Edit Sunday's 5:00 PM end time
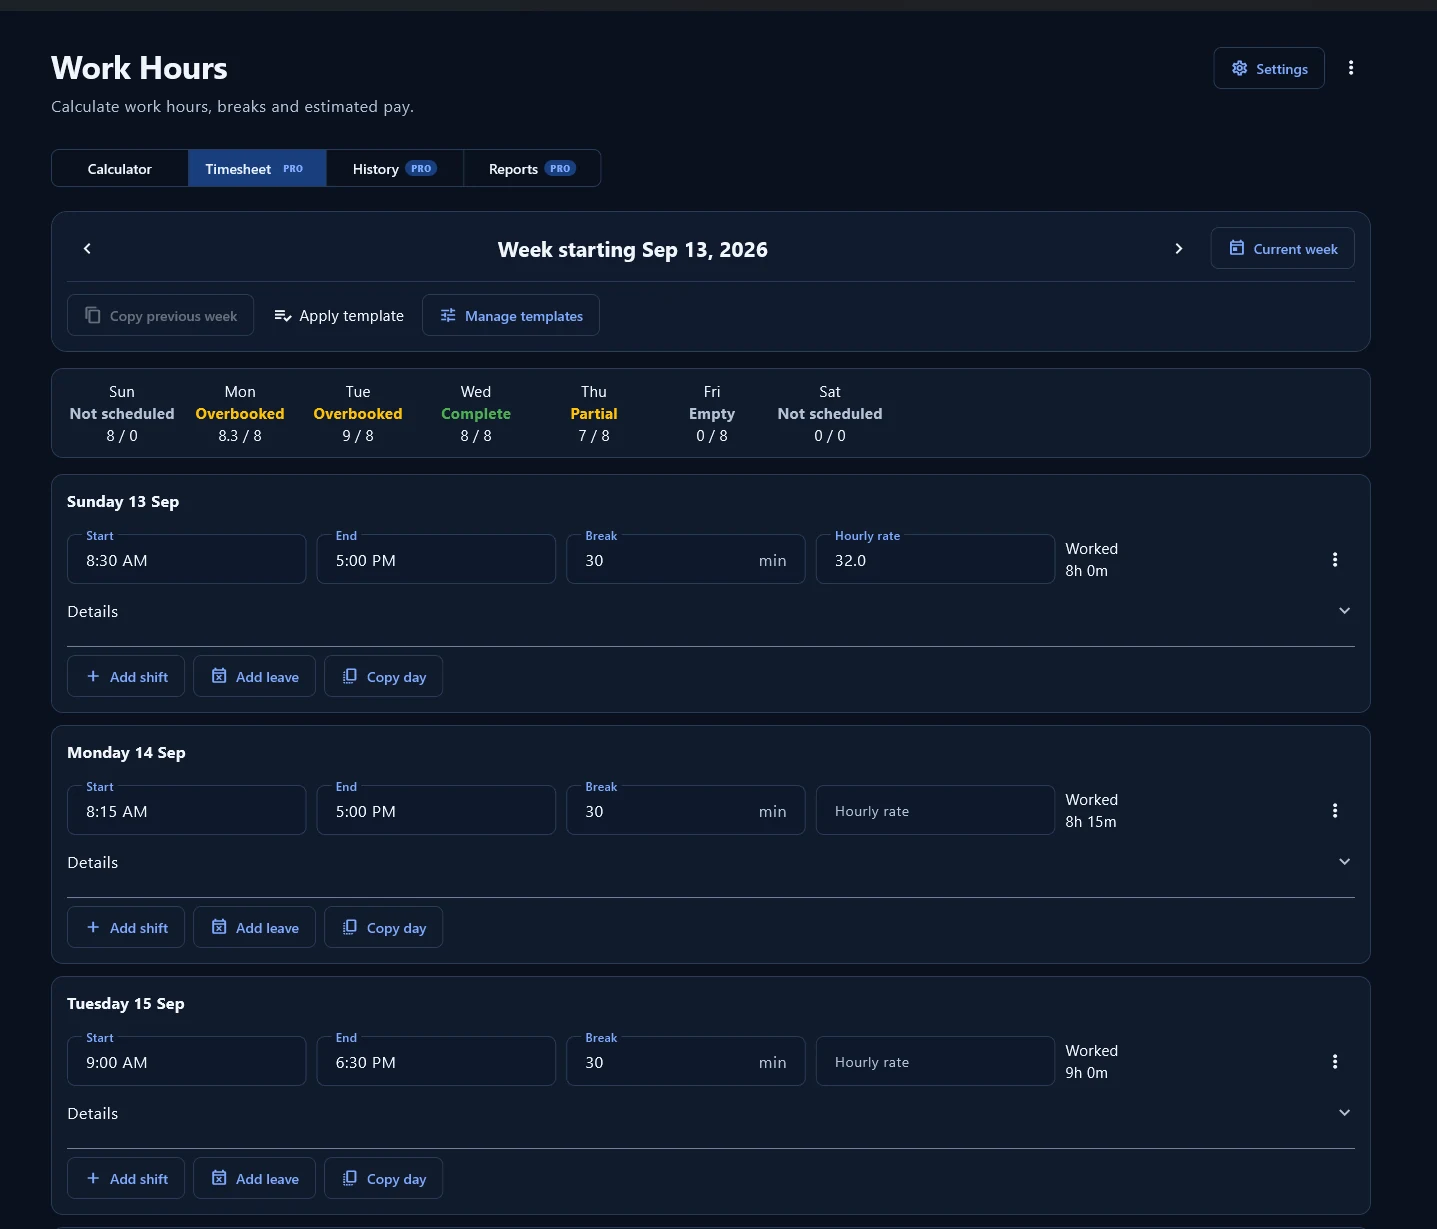Screen dimensions: 1437x1229 coord(436,559)
